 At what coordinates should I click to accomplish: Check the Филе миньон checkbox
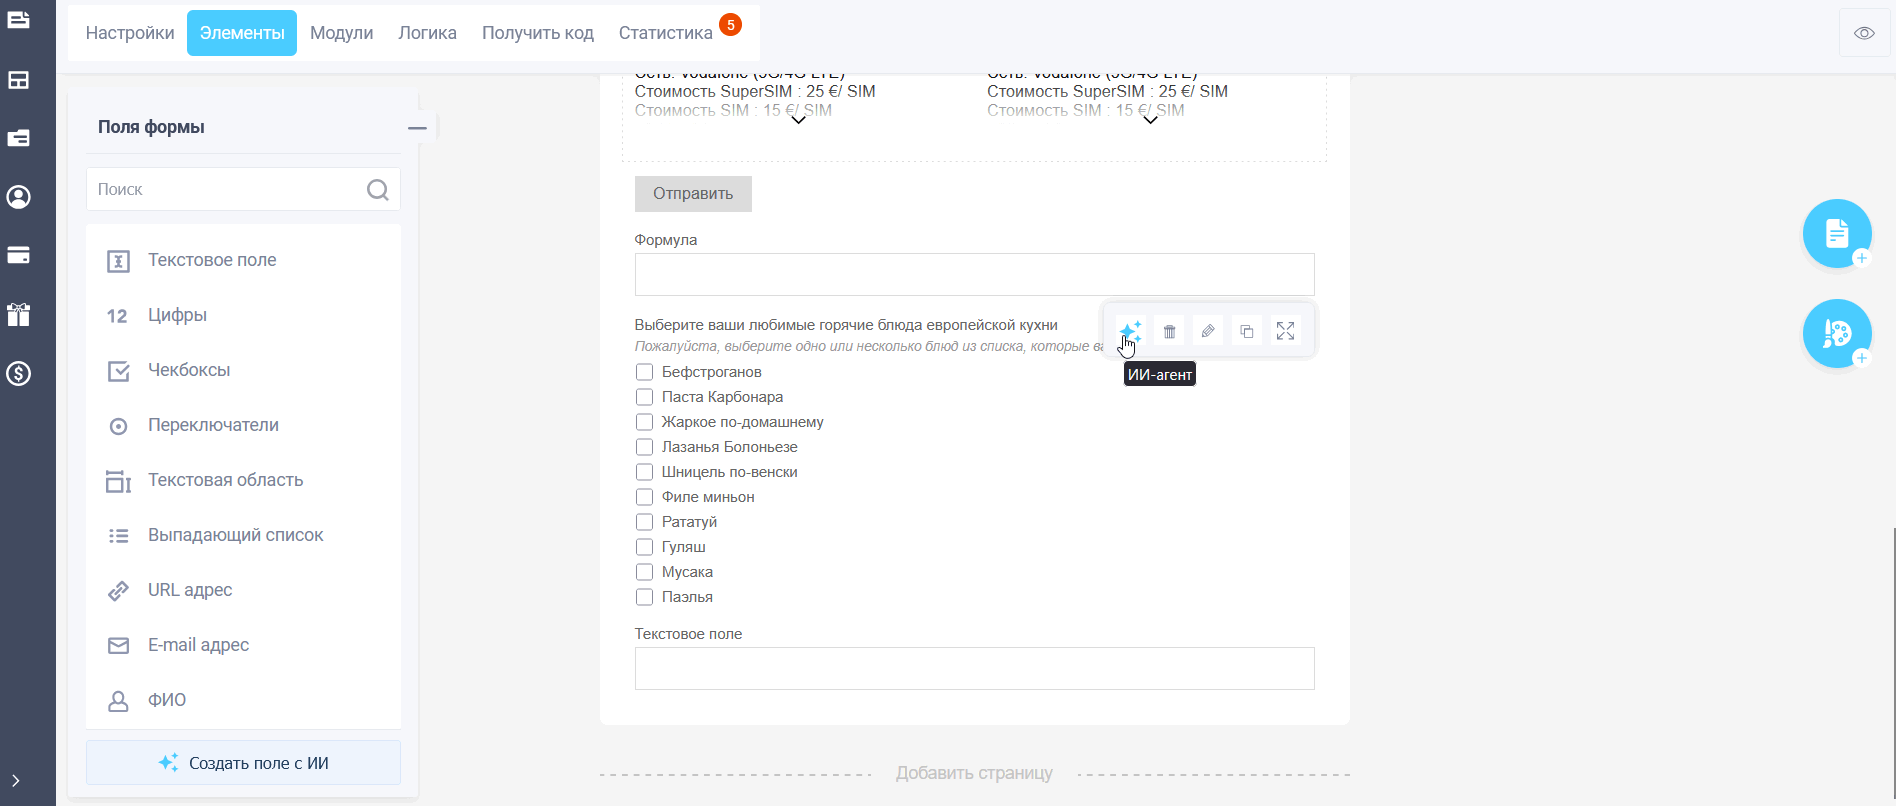click(644, 497)
